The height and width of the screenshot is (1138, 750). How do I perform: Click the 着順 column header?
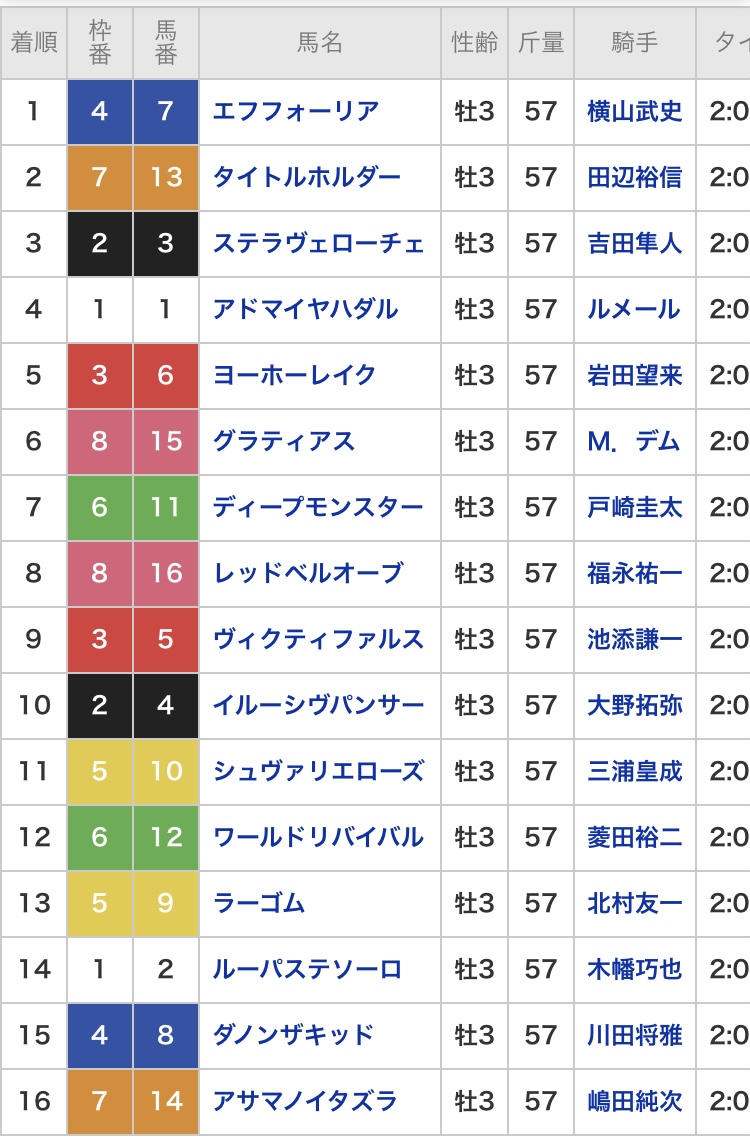[x=33, y=43]
